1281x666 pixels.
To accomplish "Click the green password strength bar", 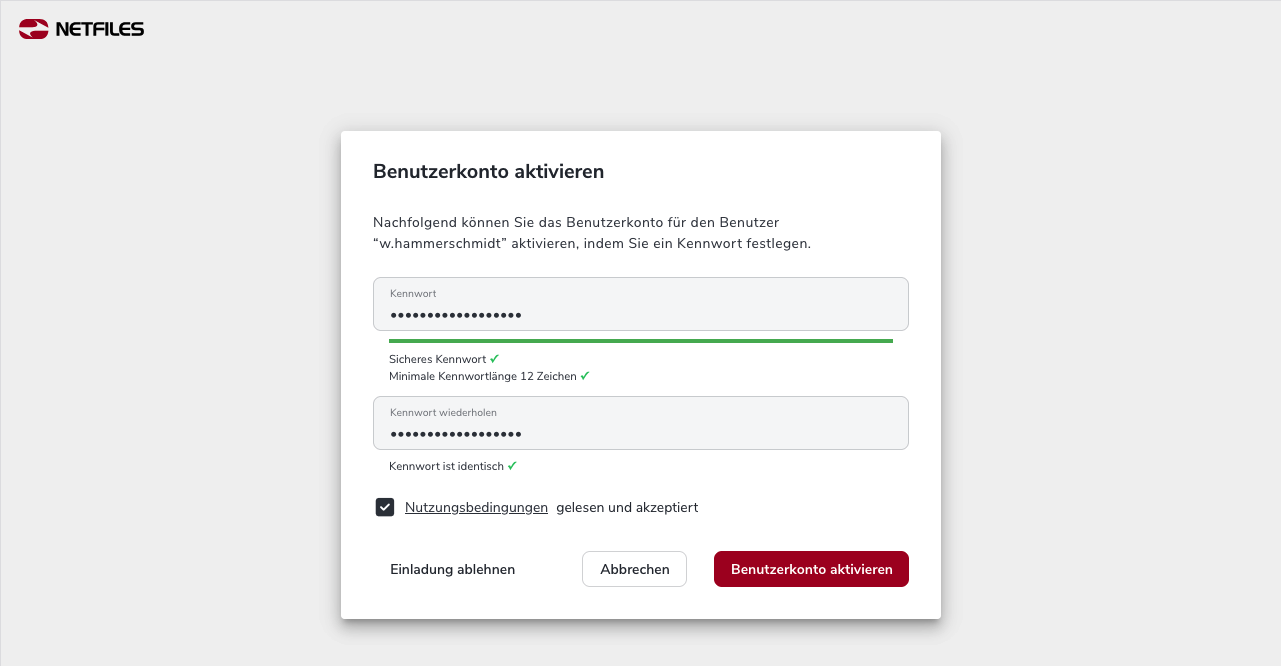I will [641, 341].
